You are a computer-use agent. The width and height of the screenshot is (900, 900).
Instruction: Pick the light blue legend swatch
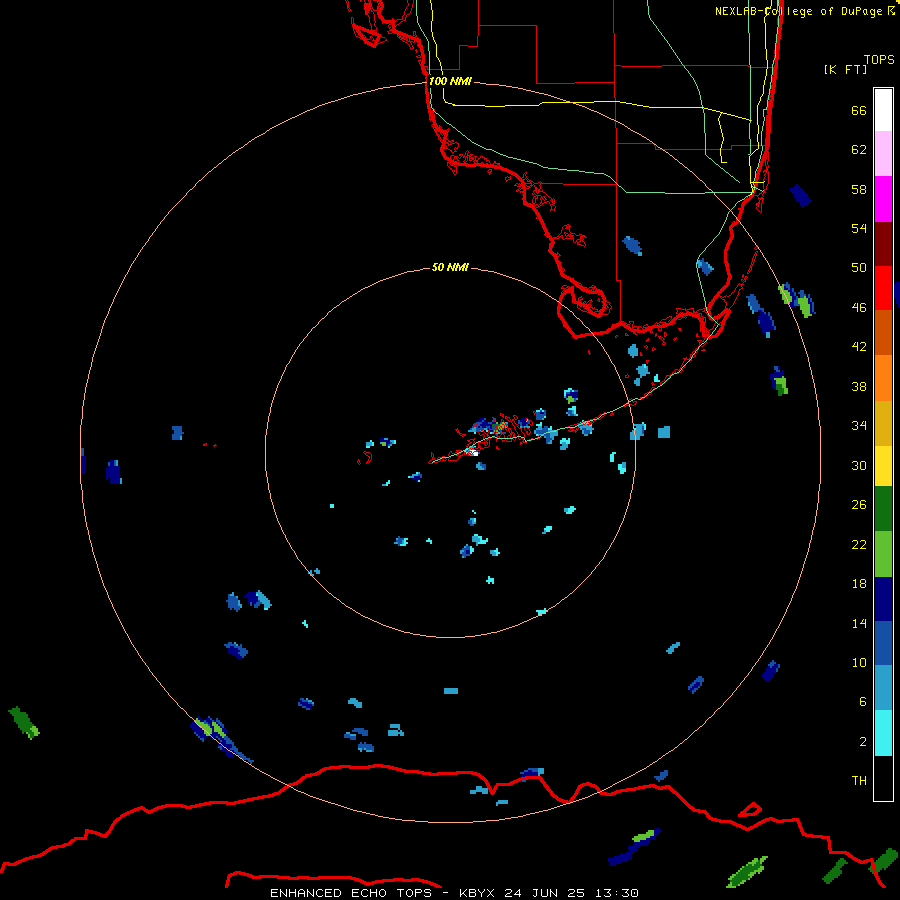coord(883,688)
